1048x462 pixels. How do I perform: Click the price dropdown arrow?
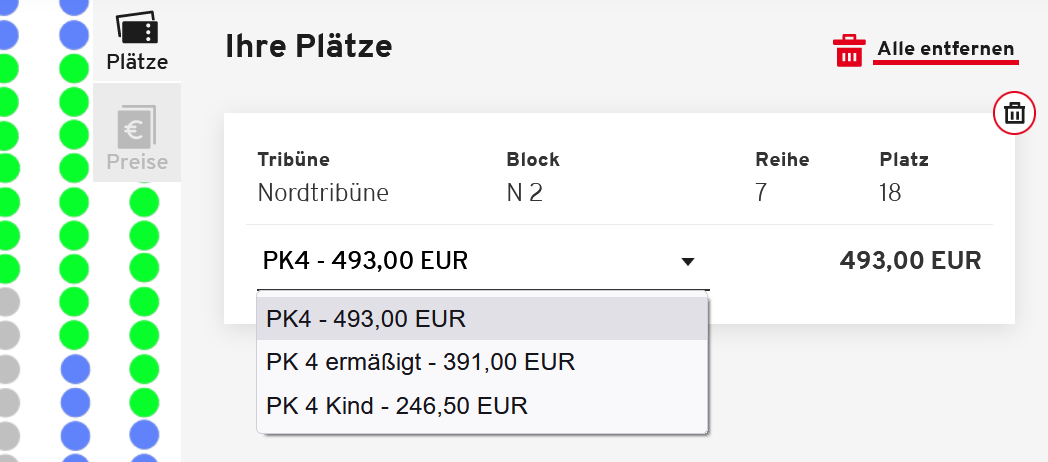tap(687, 262)
